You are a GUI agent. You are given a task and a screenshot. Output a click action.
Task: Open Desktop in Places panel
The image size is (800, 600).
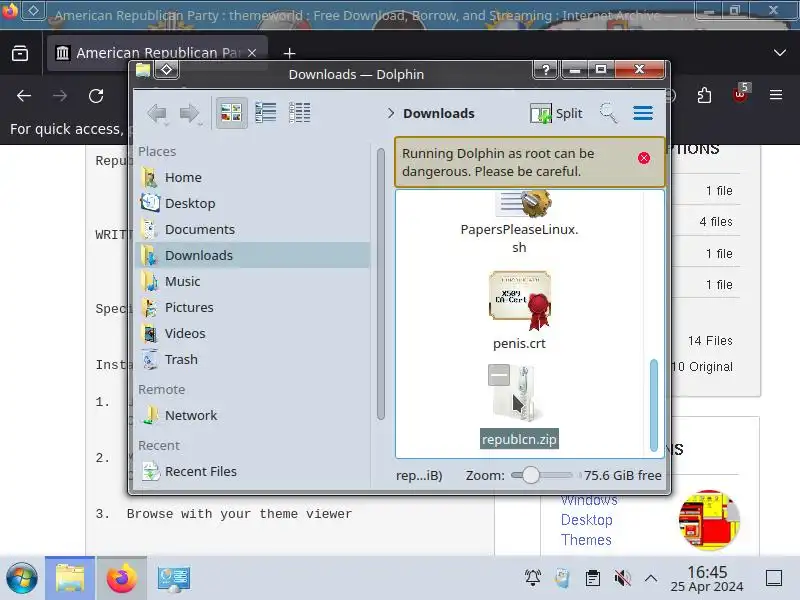coord(254,204)
